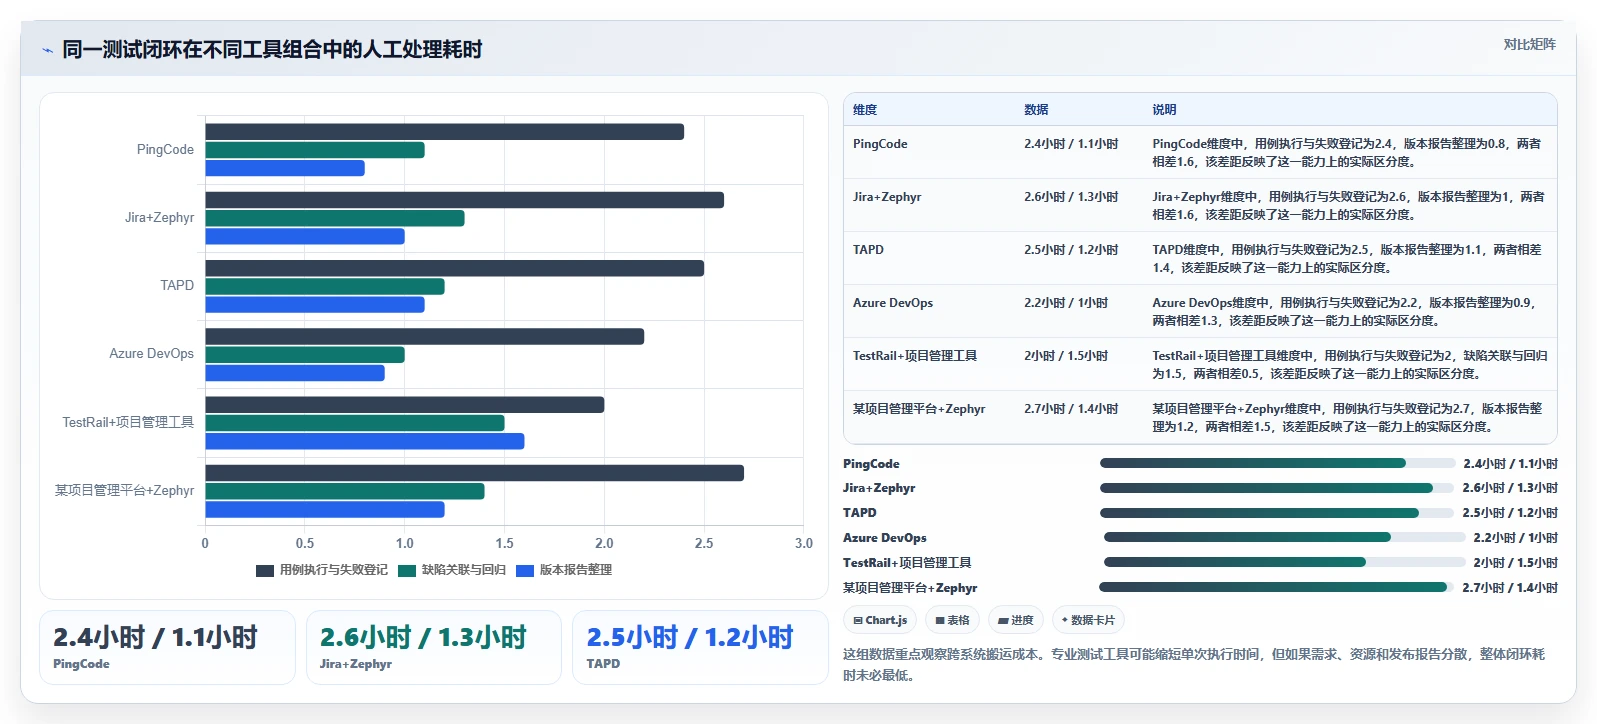Click the 某项目管理平台+Zephyr green bar in the chart
This screenshot has width=1597, height=724.
tap(345, 491)
